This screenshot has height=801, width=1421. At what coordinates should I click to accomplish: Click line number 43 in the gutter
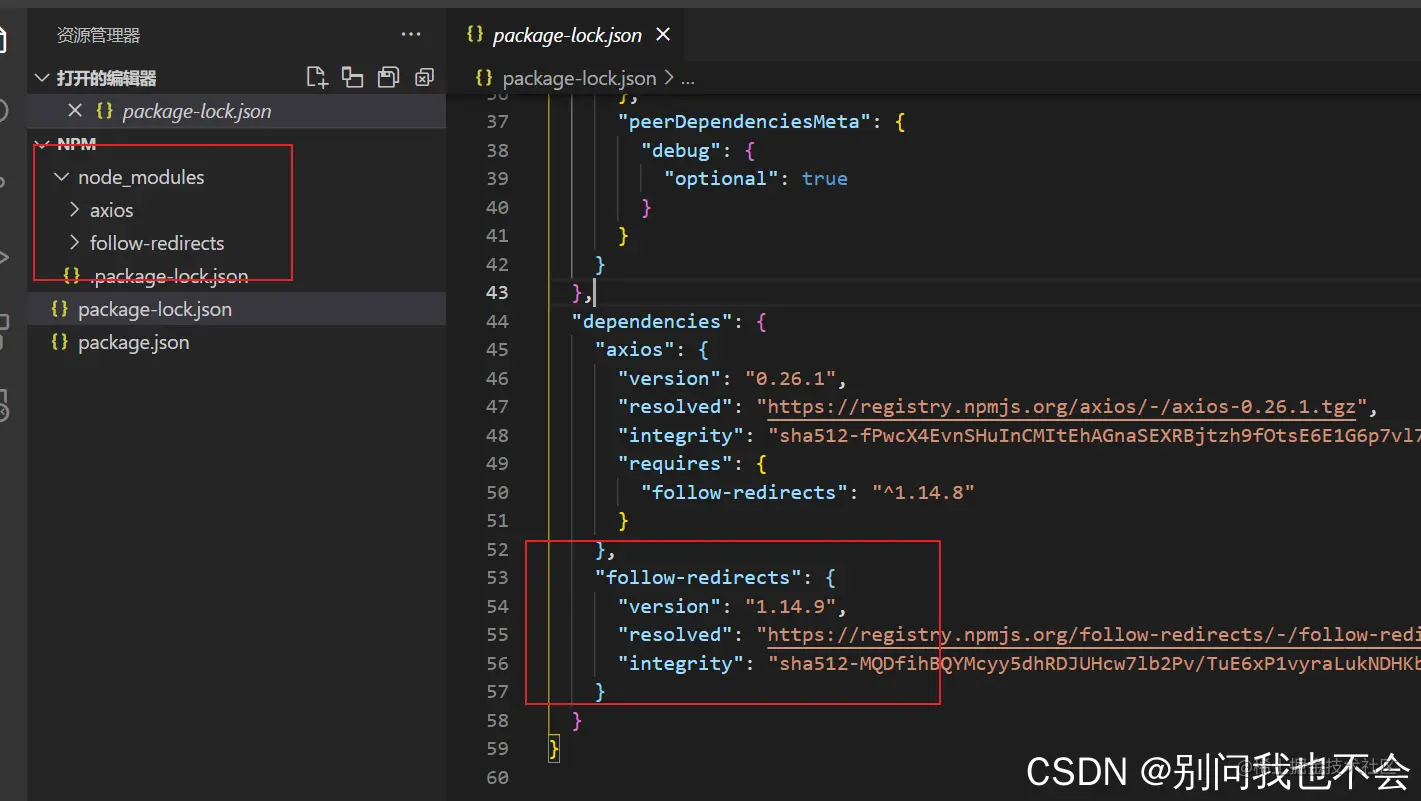497,293
